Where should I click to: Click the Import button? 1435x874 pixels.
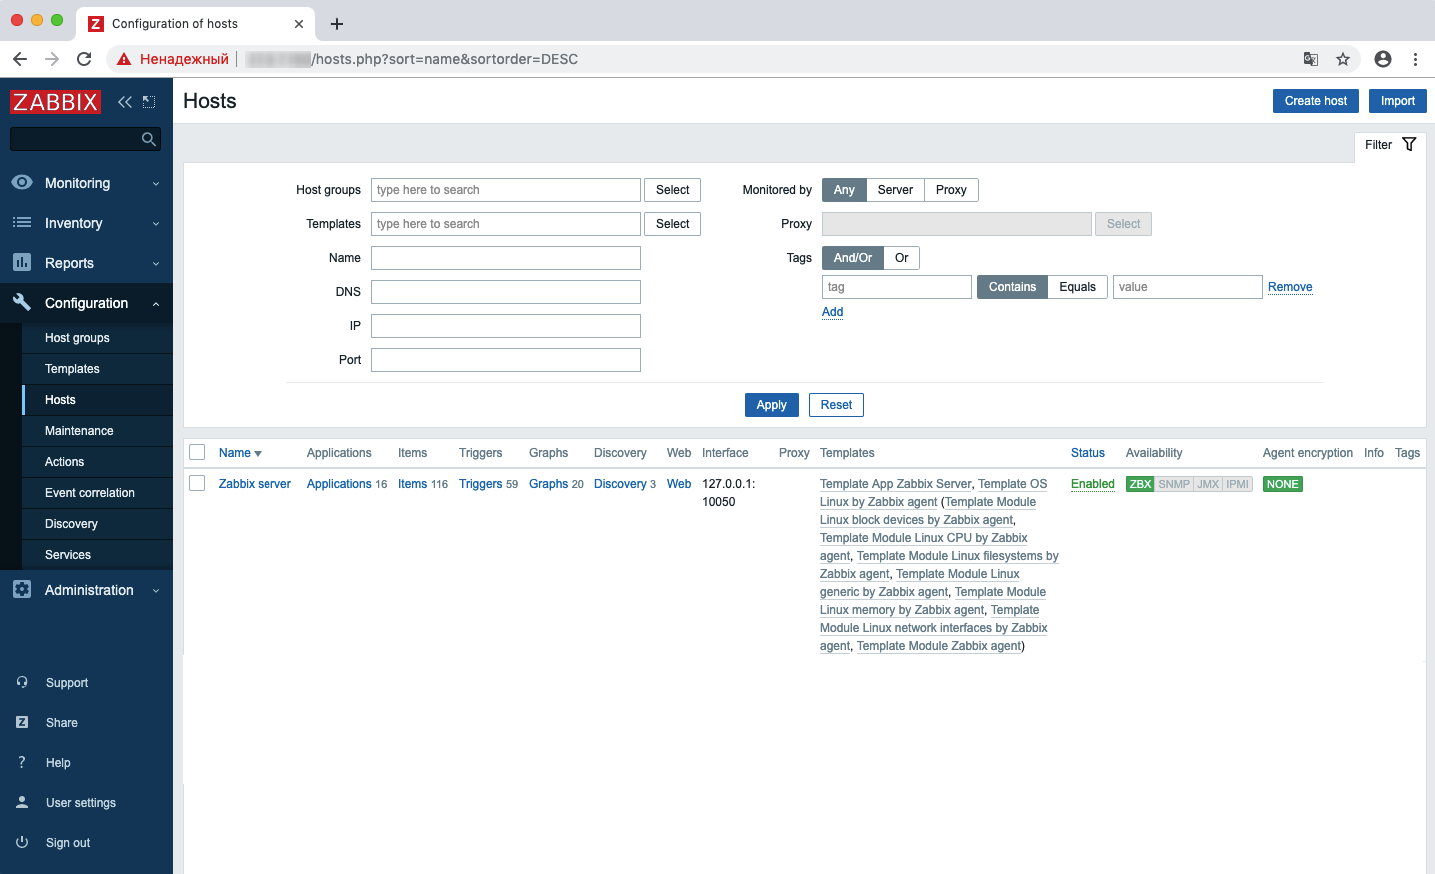point(1398,101)
